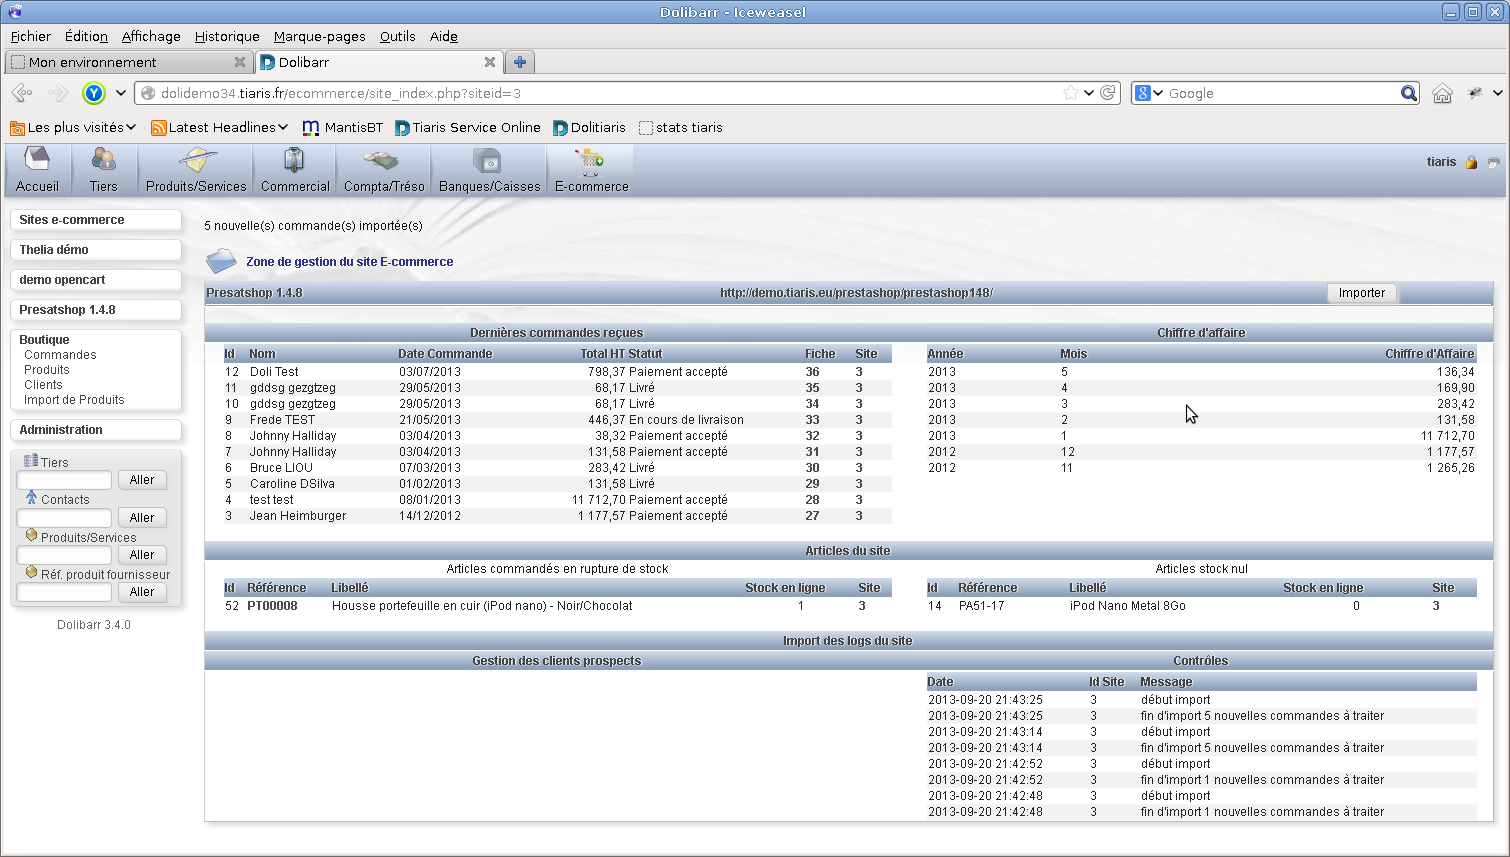This screenshot has height=857, width=1510.
Task: Open the Tiers module icon
Action: pos(103,161)
